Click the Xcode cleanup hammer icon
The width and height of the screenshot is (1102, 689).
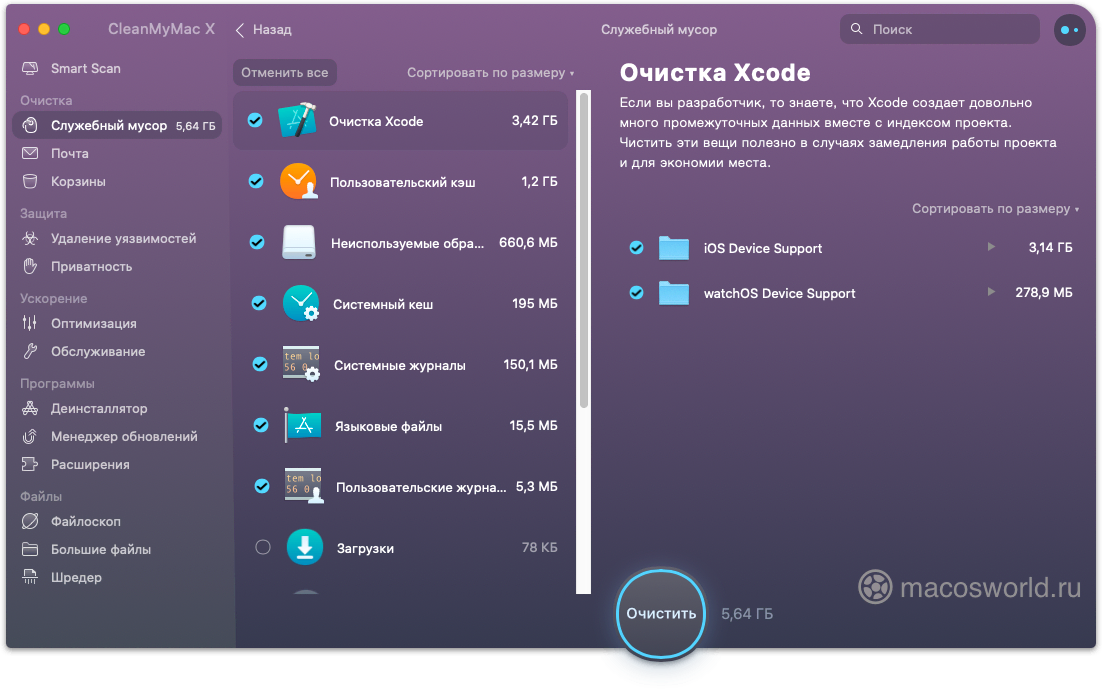coord(297,121)
